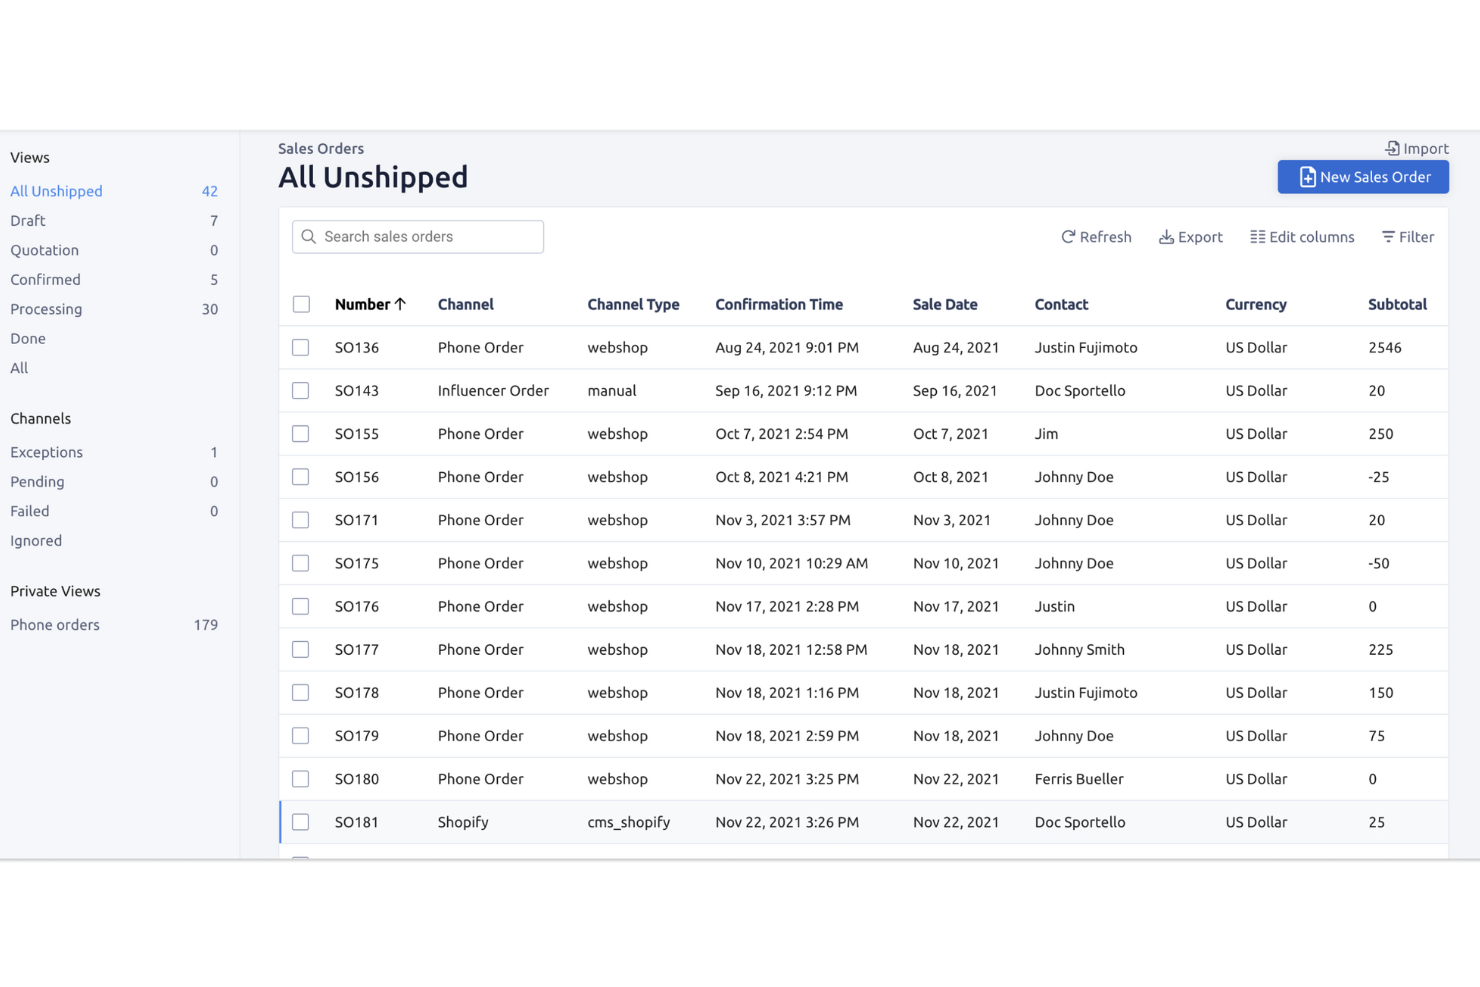The height and width of the screenshot is (987, 1480).
Task: Toggle sorting with the Number column arrow
Action: 402,303
